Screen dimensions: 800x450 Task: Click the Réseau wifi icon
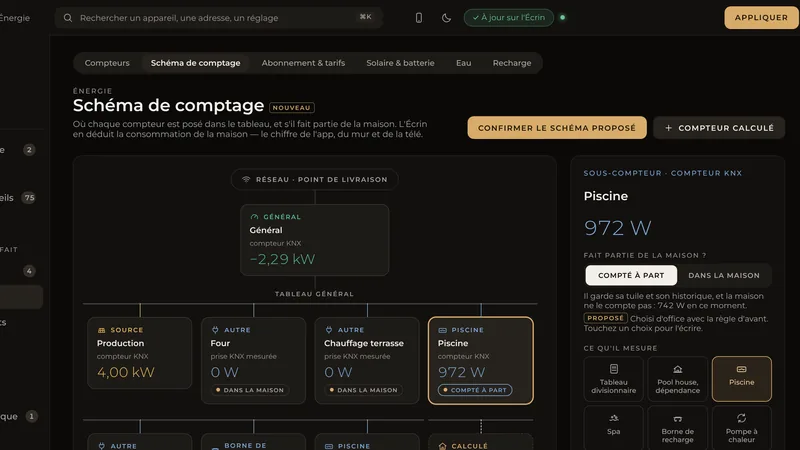click(x=246, y=180)
